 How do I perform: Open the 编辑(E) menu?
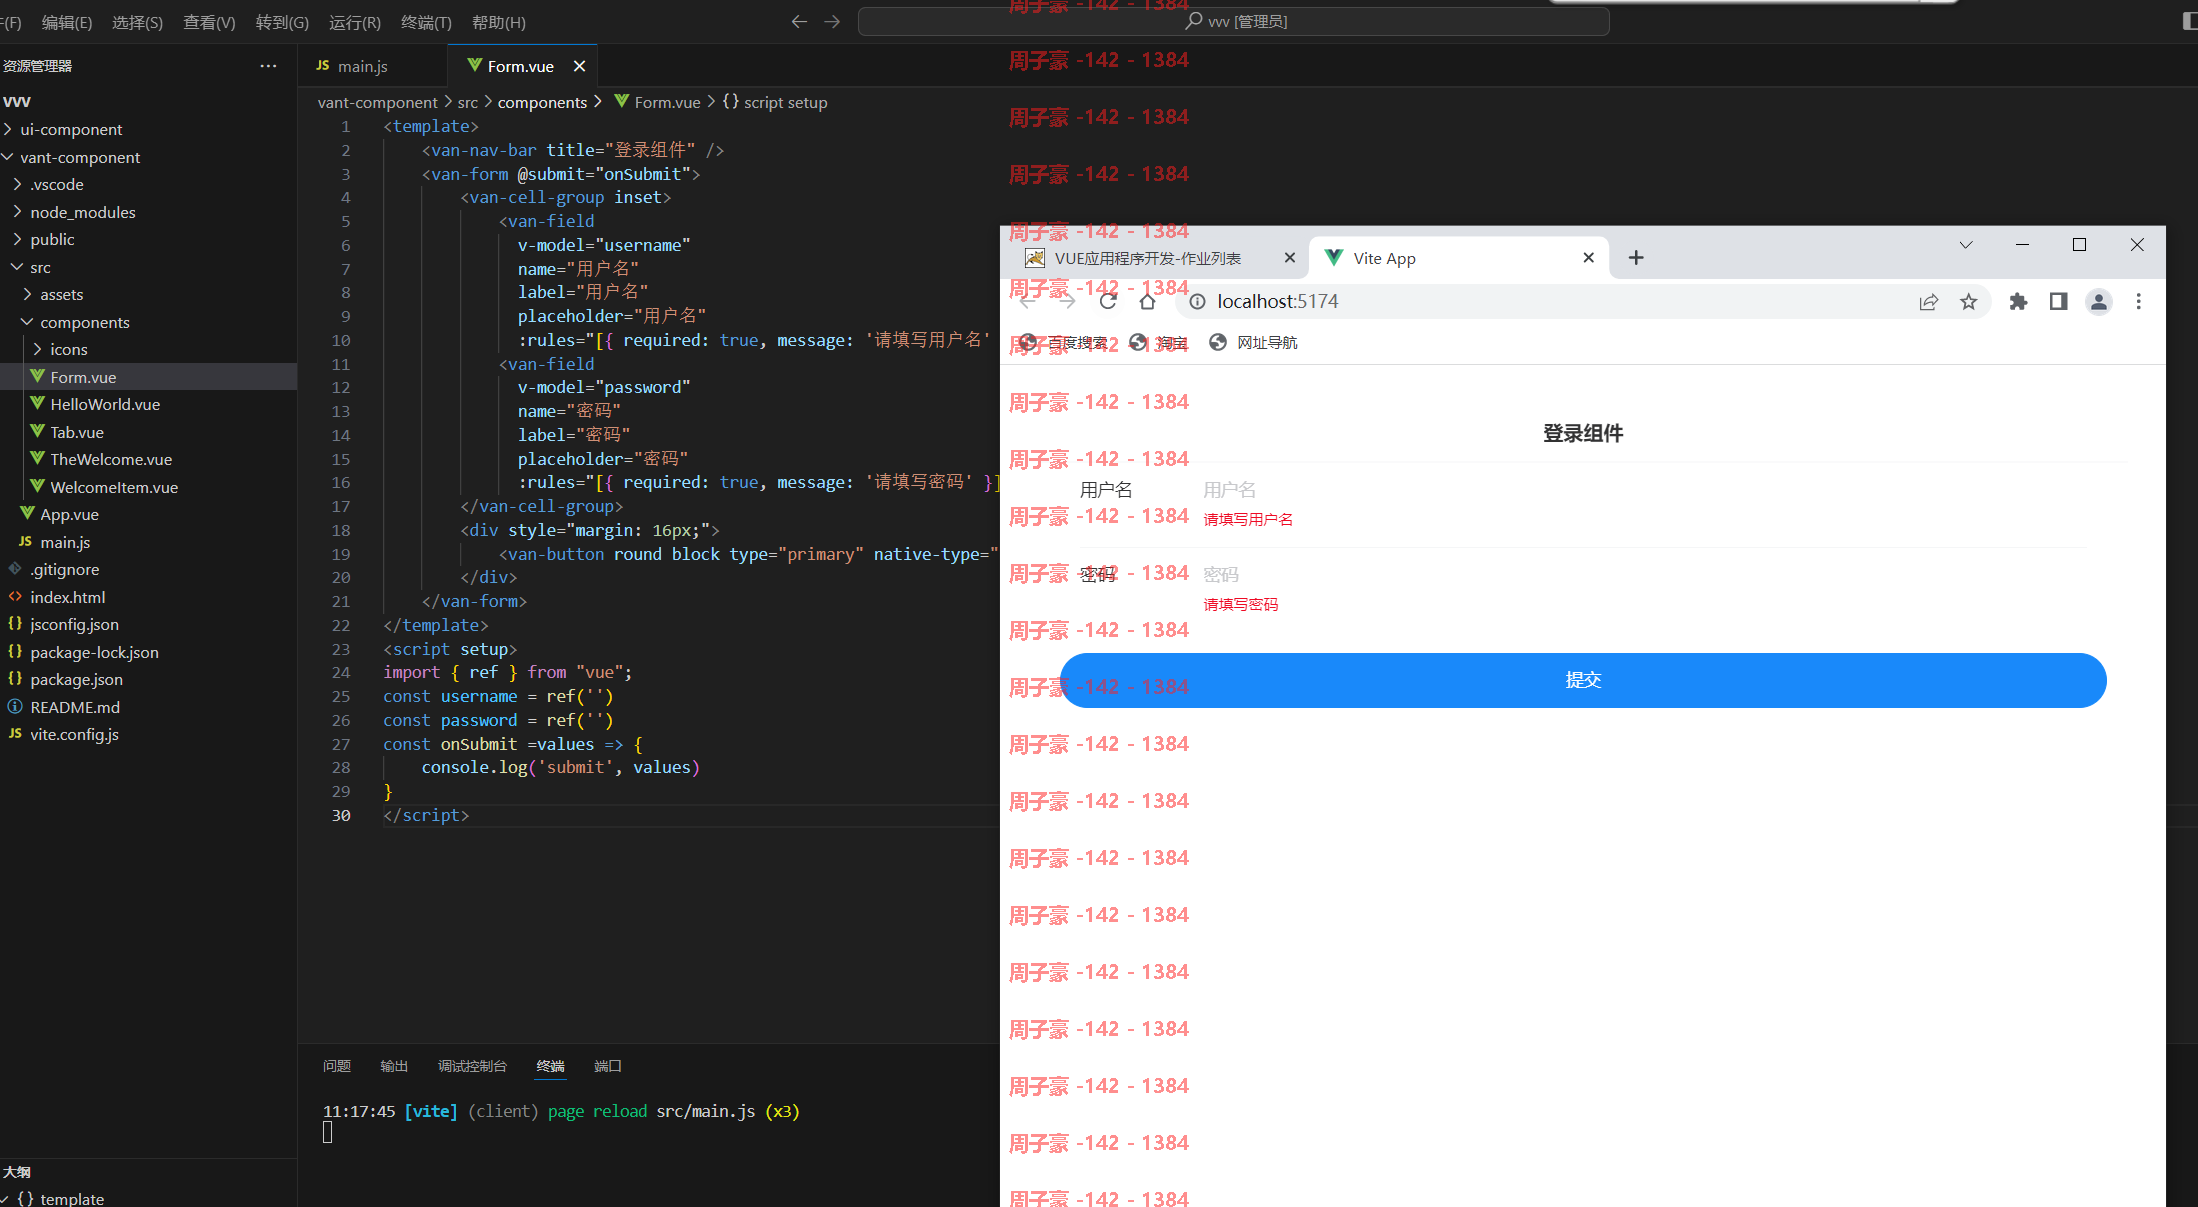[x=67, y=22]
